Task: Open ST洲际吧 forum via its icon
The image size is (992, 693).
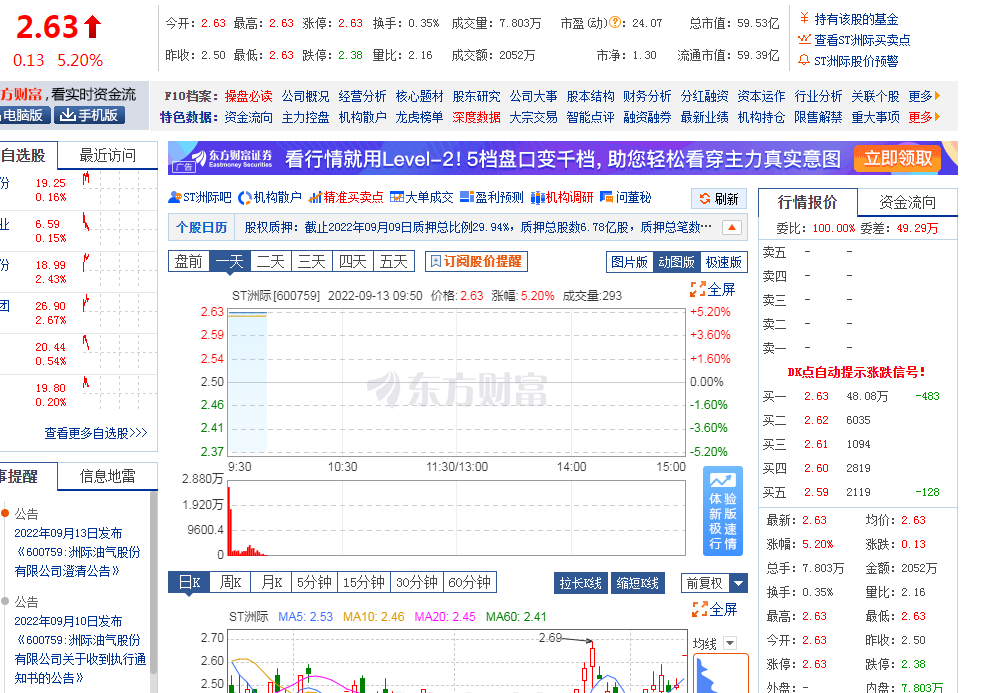Action: click(175, 197)
